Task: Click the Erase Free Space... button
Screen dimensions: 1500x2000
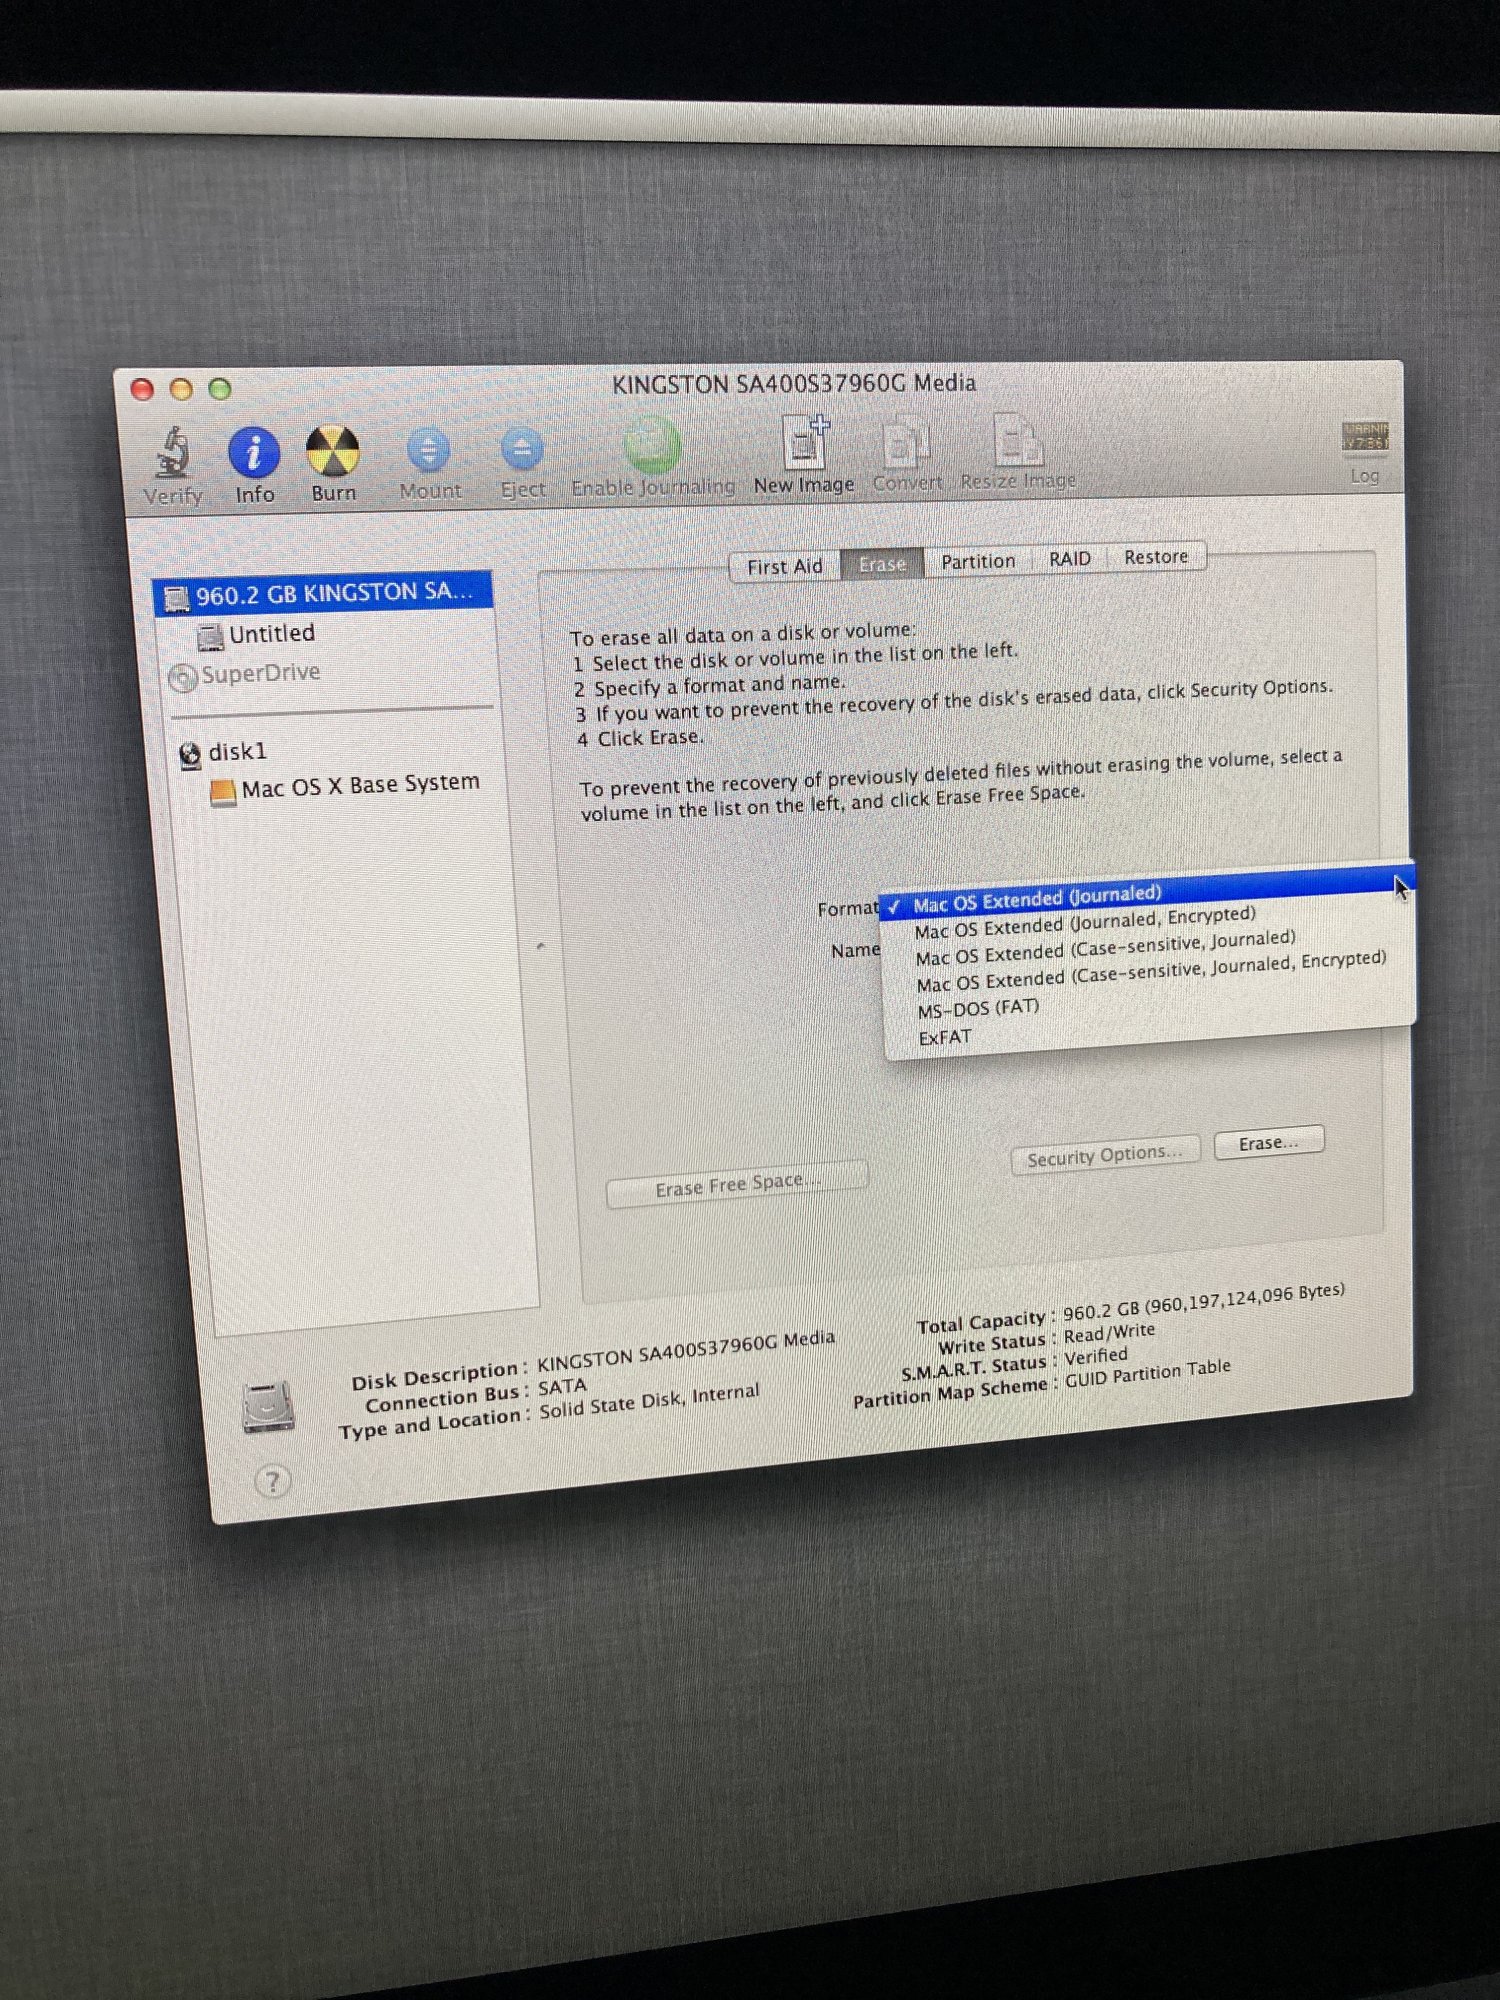Action: (737, 1184)
